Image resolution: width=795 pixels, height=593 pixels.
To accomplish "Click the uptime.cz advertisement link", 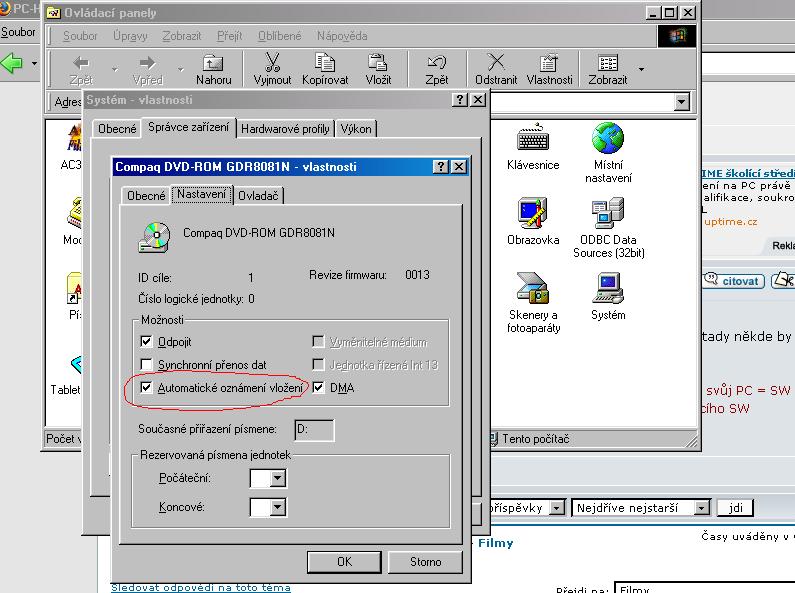I will point(731,221).
